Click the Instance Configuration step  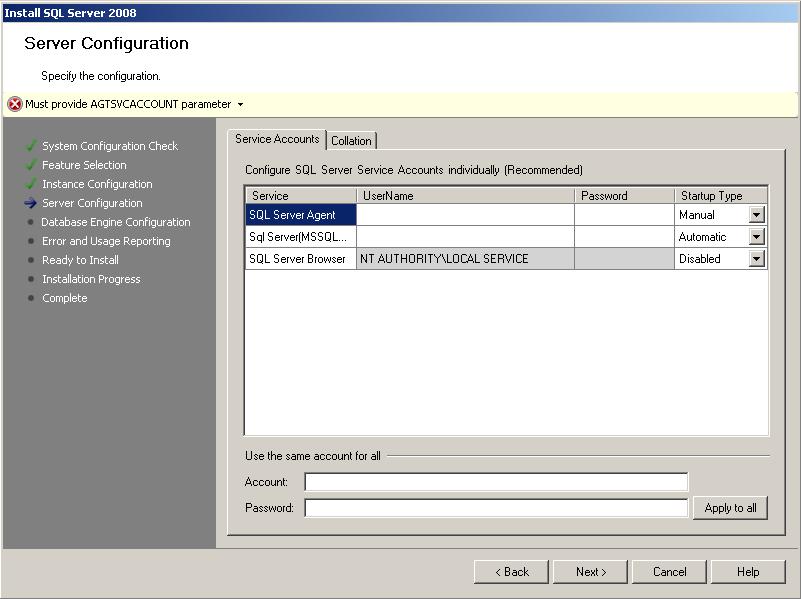click(97, 184)
